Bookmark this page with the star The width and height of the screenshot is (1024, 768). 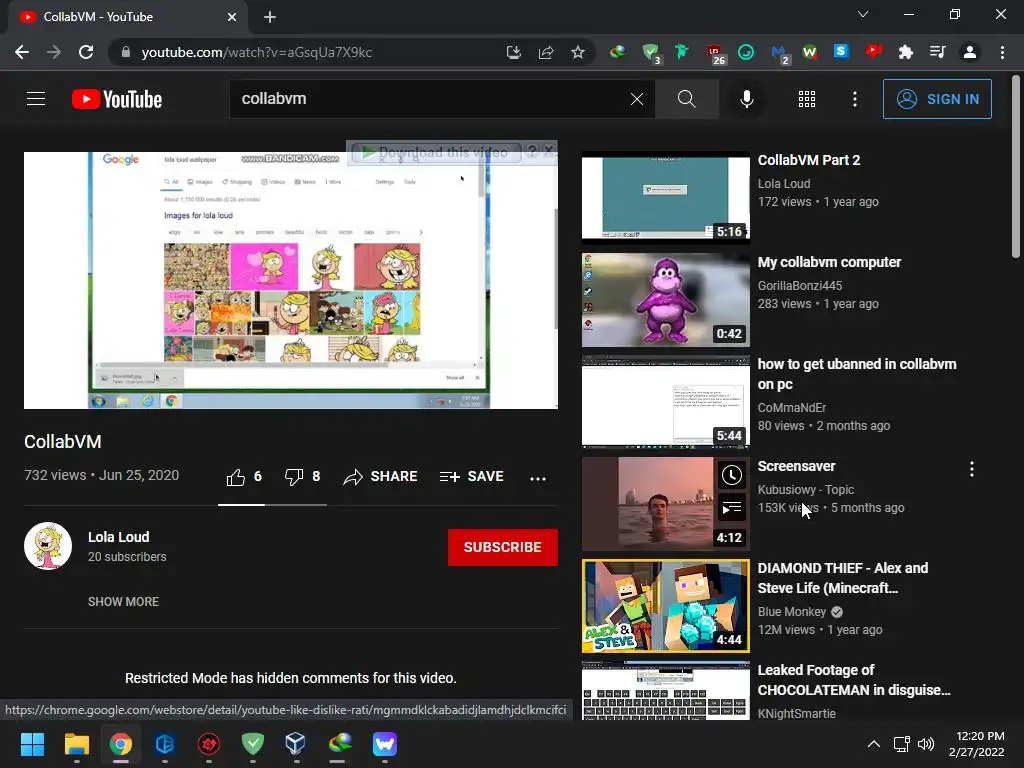click(x=578, y=52)
